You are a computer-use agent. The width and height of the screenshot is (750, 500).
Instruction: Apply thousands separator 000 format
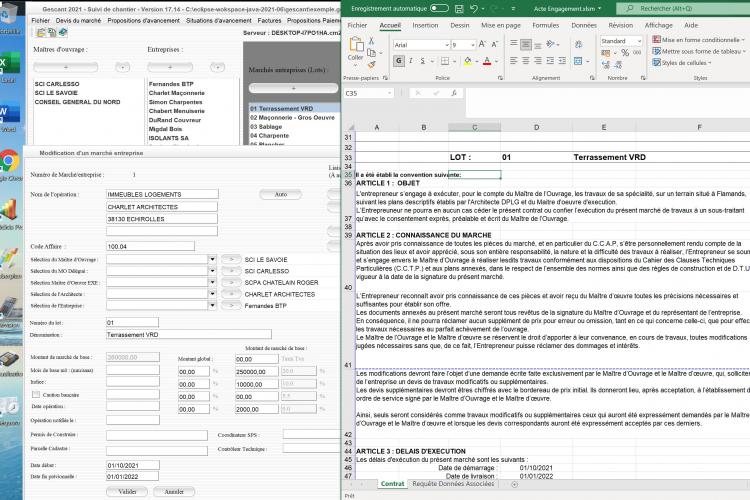[637, 53]
